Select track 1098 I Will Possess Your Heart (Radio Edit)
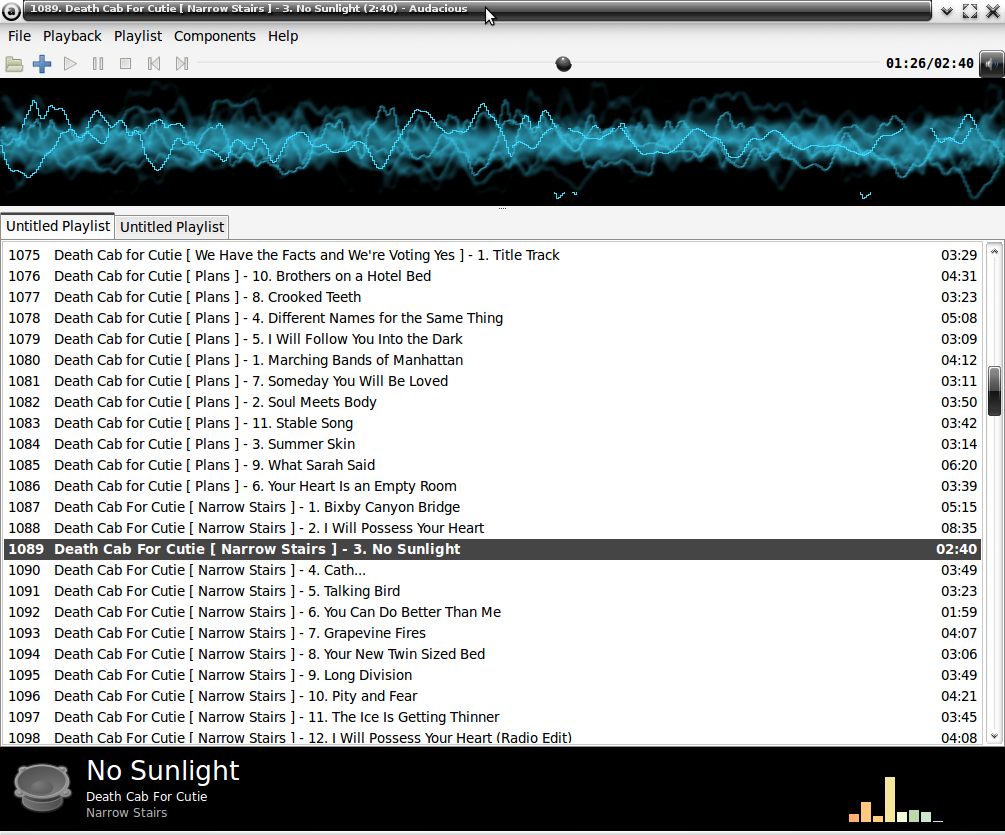The width and height of the screenshot is (1005, 835). [492, 737]
